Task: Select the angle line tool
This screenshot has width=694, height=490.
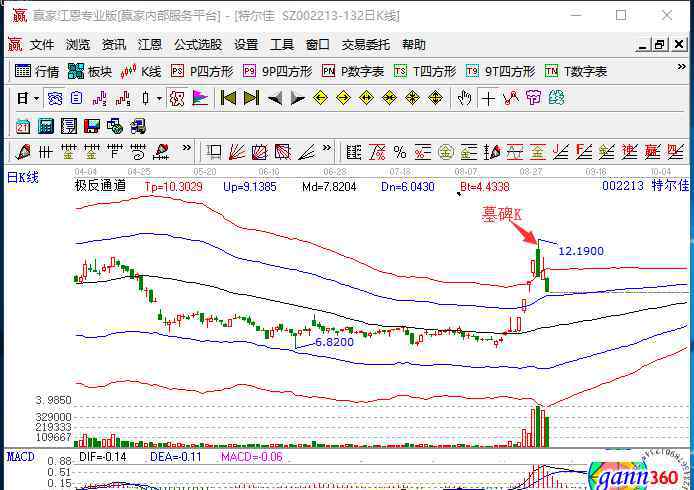Action: (306, 152)
